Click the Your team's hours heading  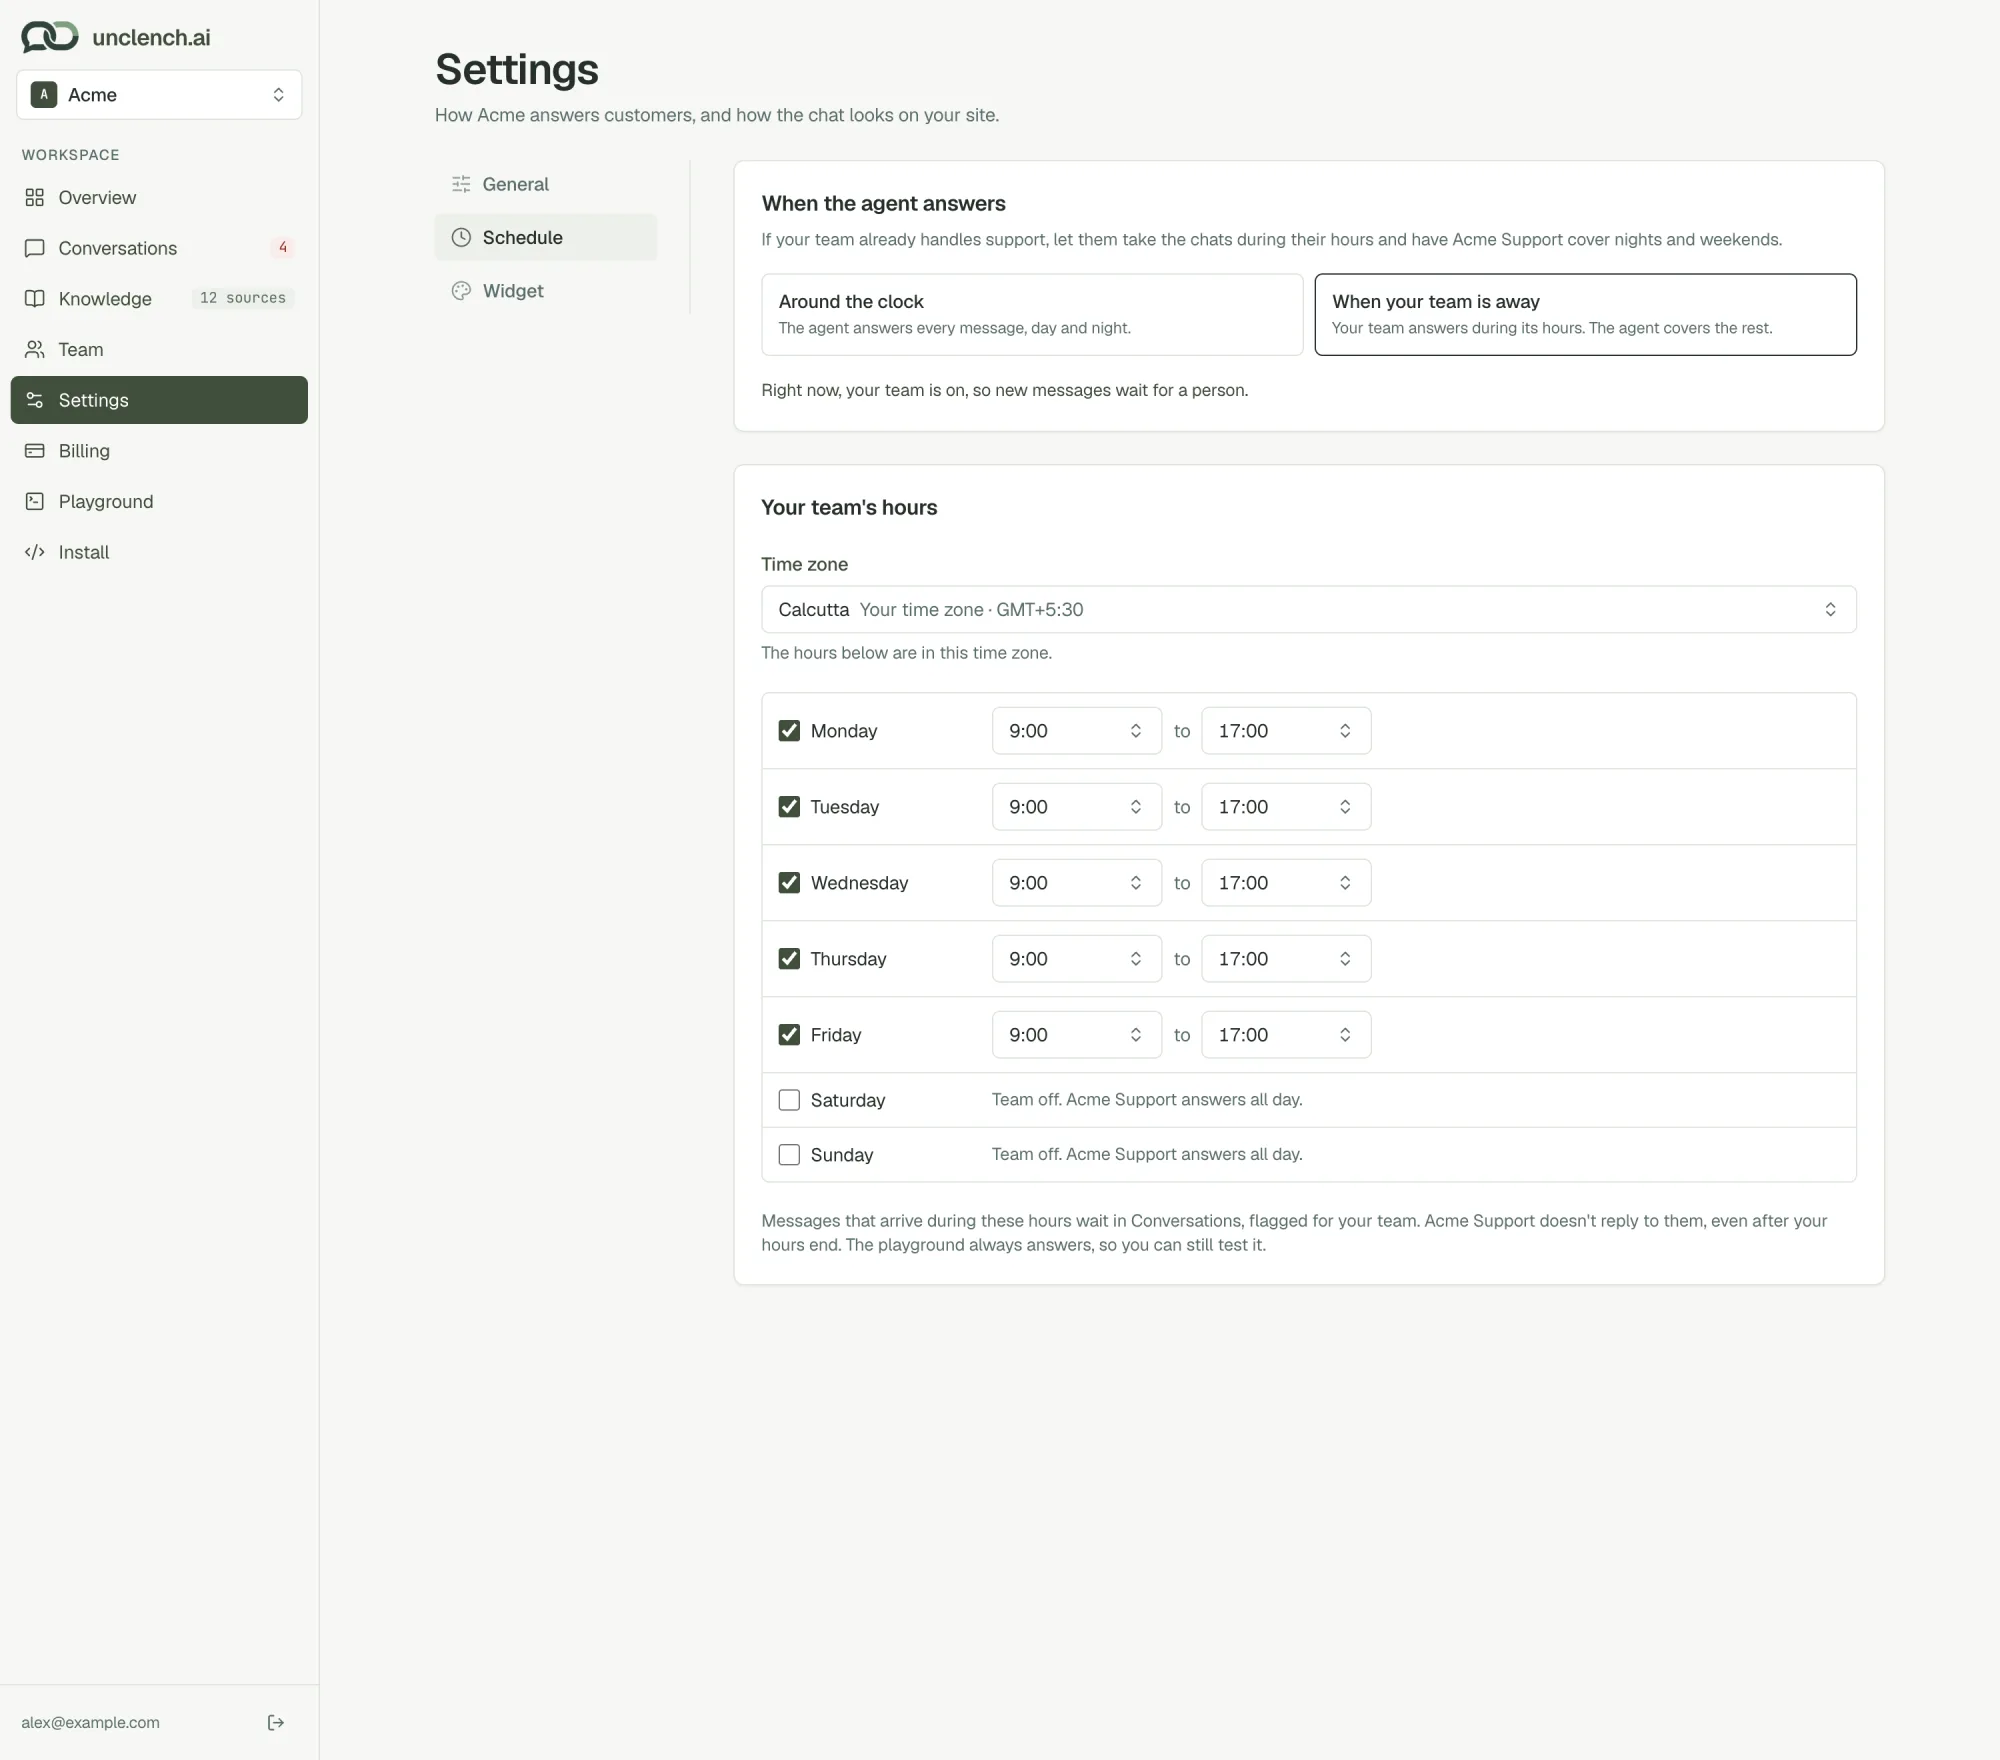click(x=849, y=507)
